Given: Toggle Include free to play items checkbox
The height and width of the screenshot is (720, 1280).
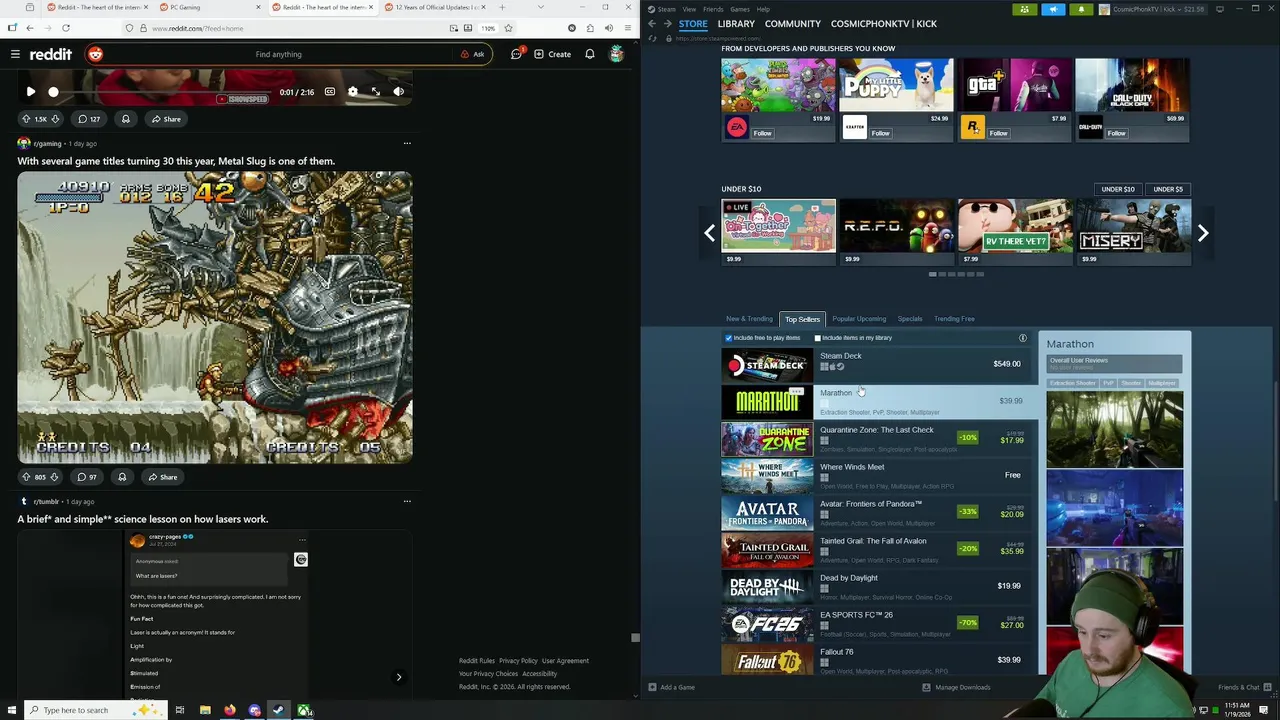Looking at the screenshot, I should (728, 338).
